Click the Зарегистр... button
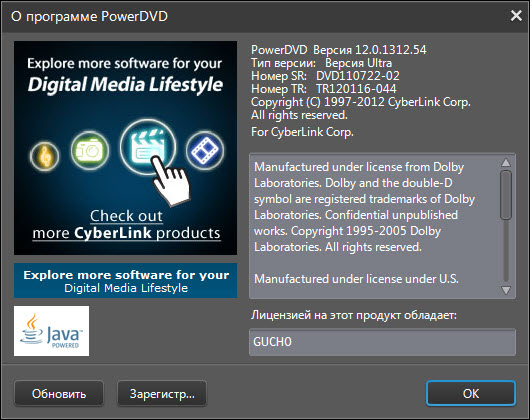 click(162, 394)
